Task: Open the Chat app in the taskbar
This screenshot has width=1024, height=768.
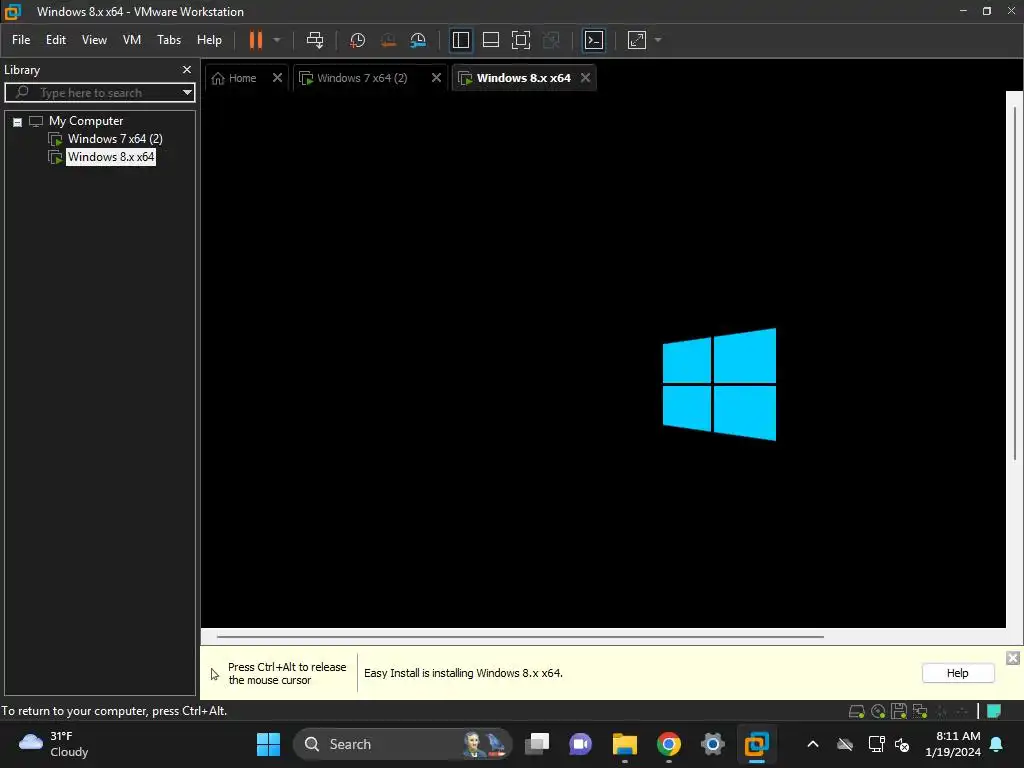Action: tap(580, 744)
